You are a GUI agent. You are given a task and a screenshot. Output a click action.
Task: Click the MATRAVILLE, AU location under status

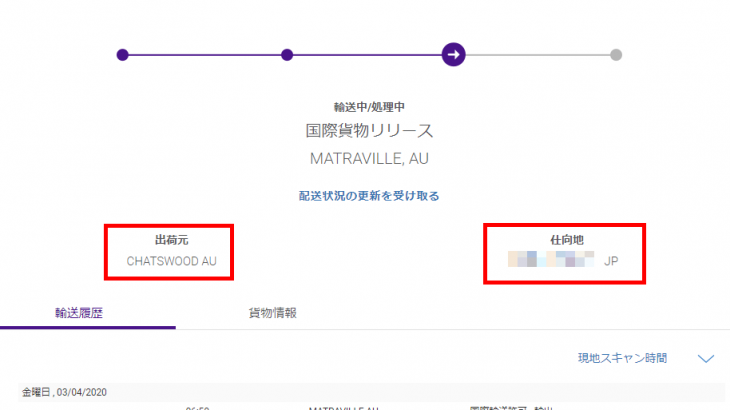click(x=369, y=158)
